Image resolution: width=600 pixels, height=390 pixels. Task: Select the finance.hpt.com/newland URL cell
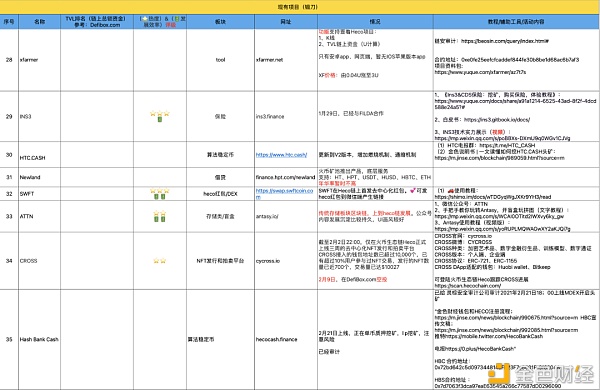point(286,177)
